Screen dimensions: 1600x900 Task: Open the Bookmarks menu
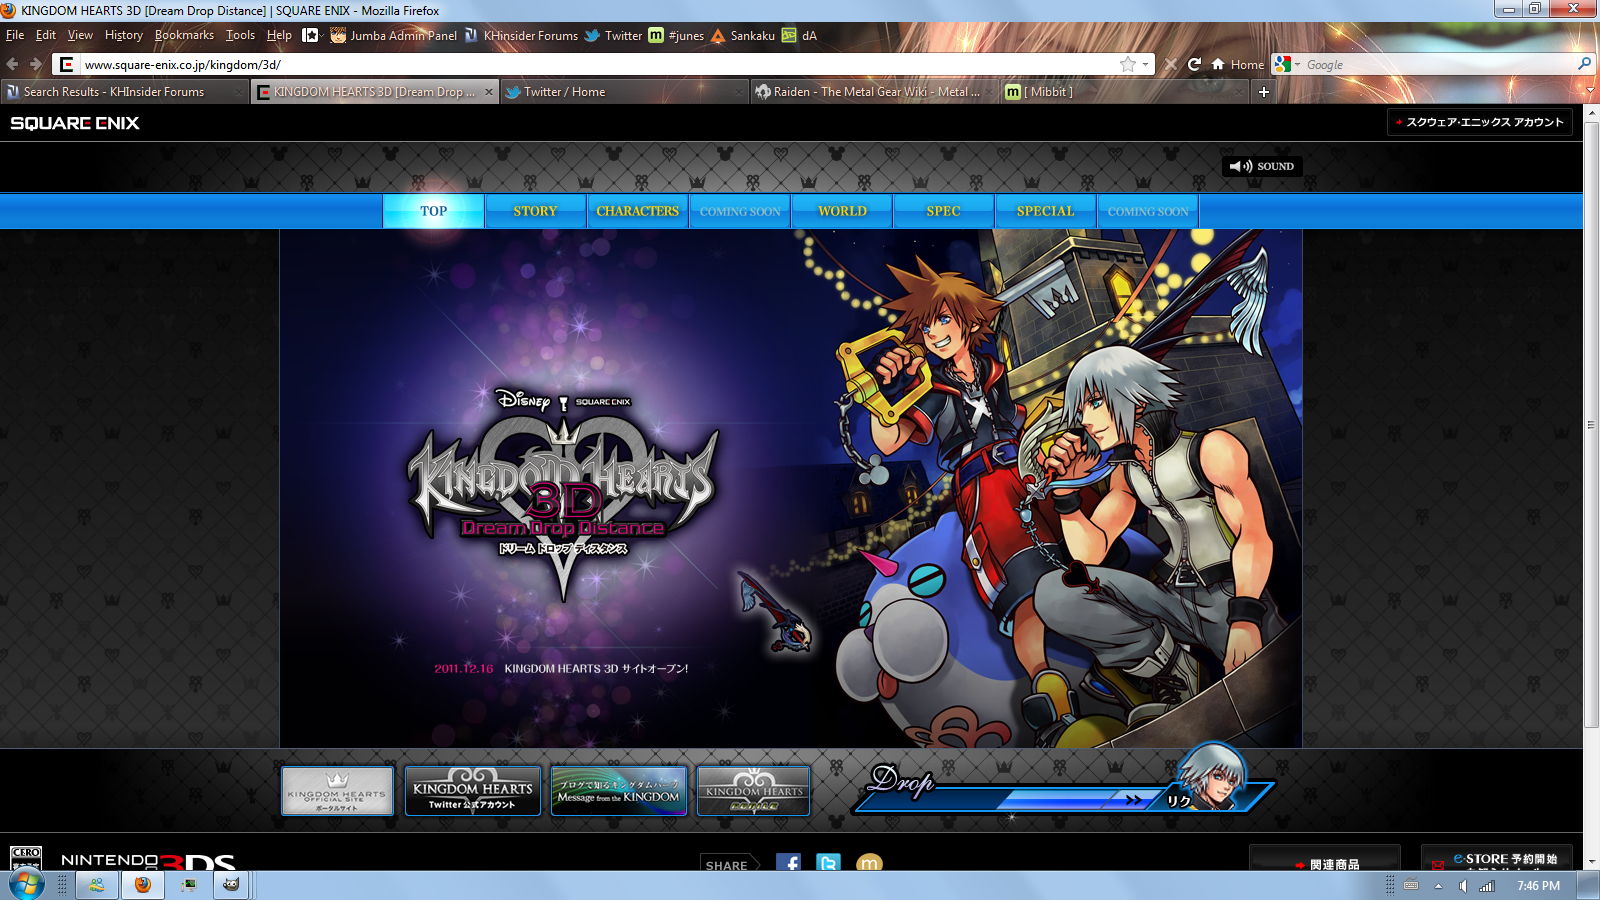tap(184, 35)
